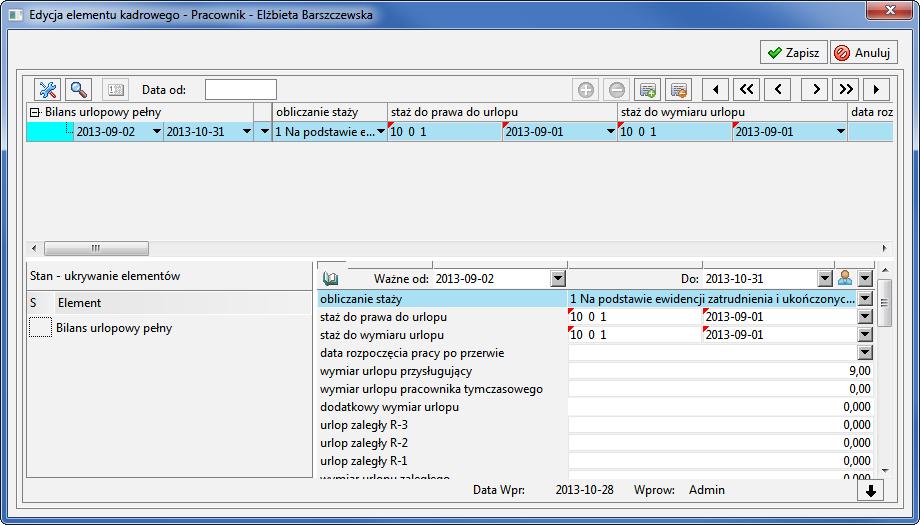Click the obliczanie staży label row in details
Viewport: 920px width, 525px height.
(x=442, y=299)
